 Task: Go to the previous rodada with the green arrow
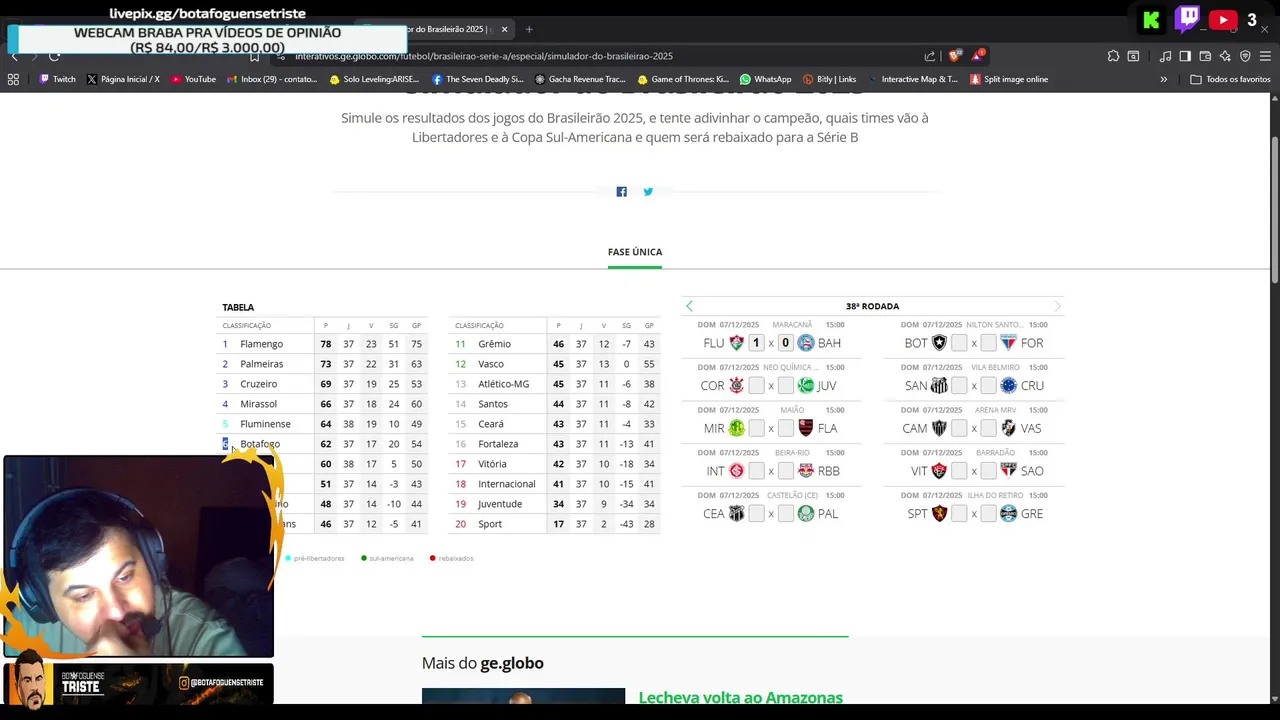pos(689,306)
